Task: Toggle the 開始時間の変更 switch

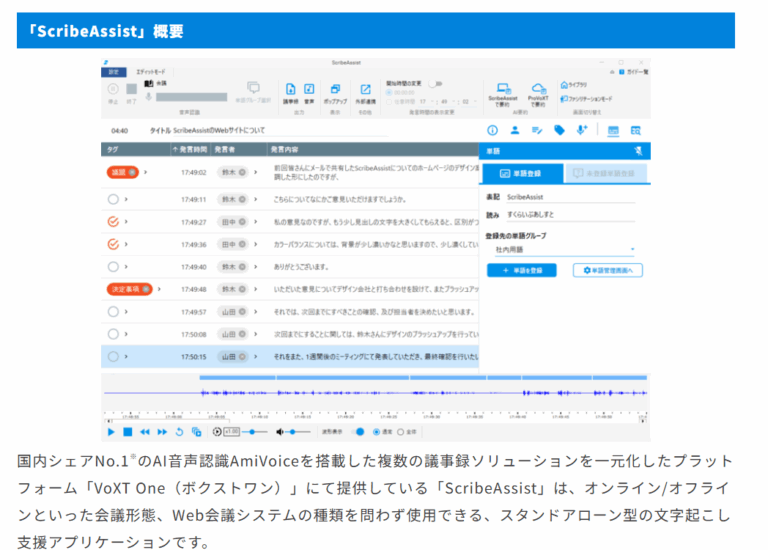Action: (435, 84)
